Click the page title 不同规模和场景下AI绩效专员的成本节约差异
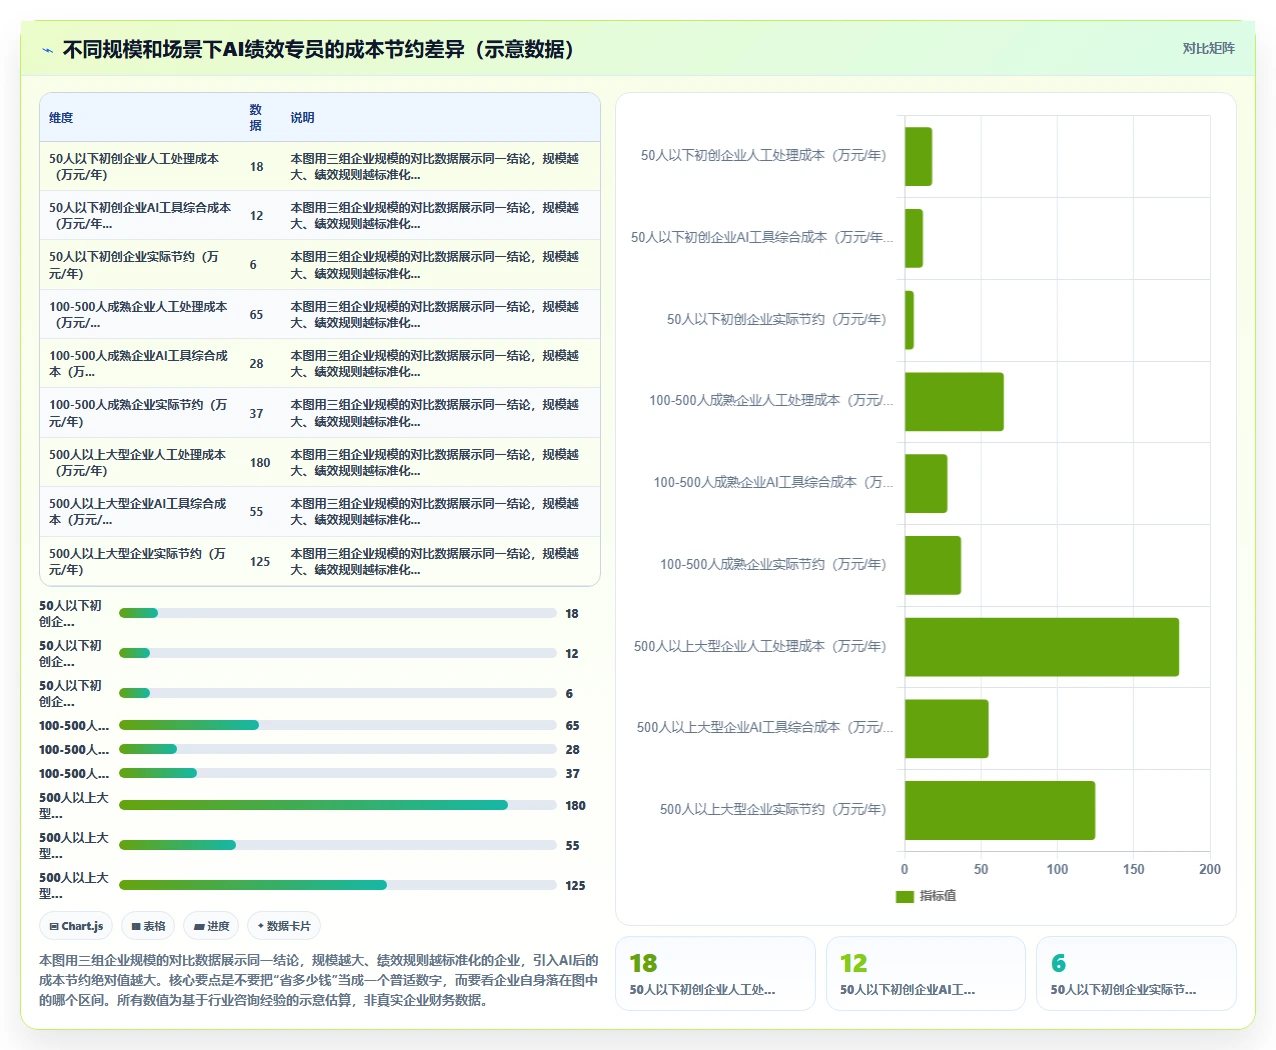Screen dimensions: 1276x1050 click(323, 50)
